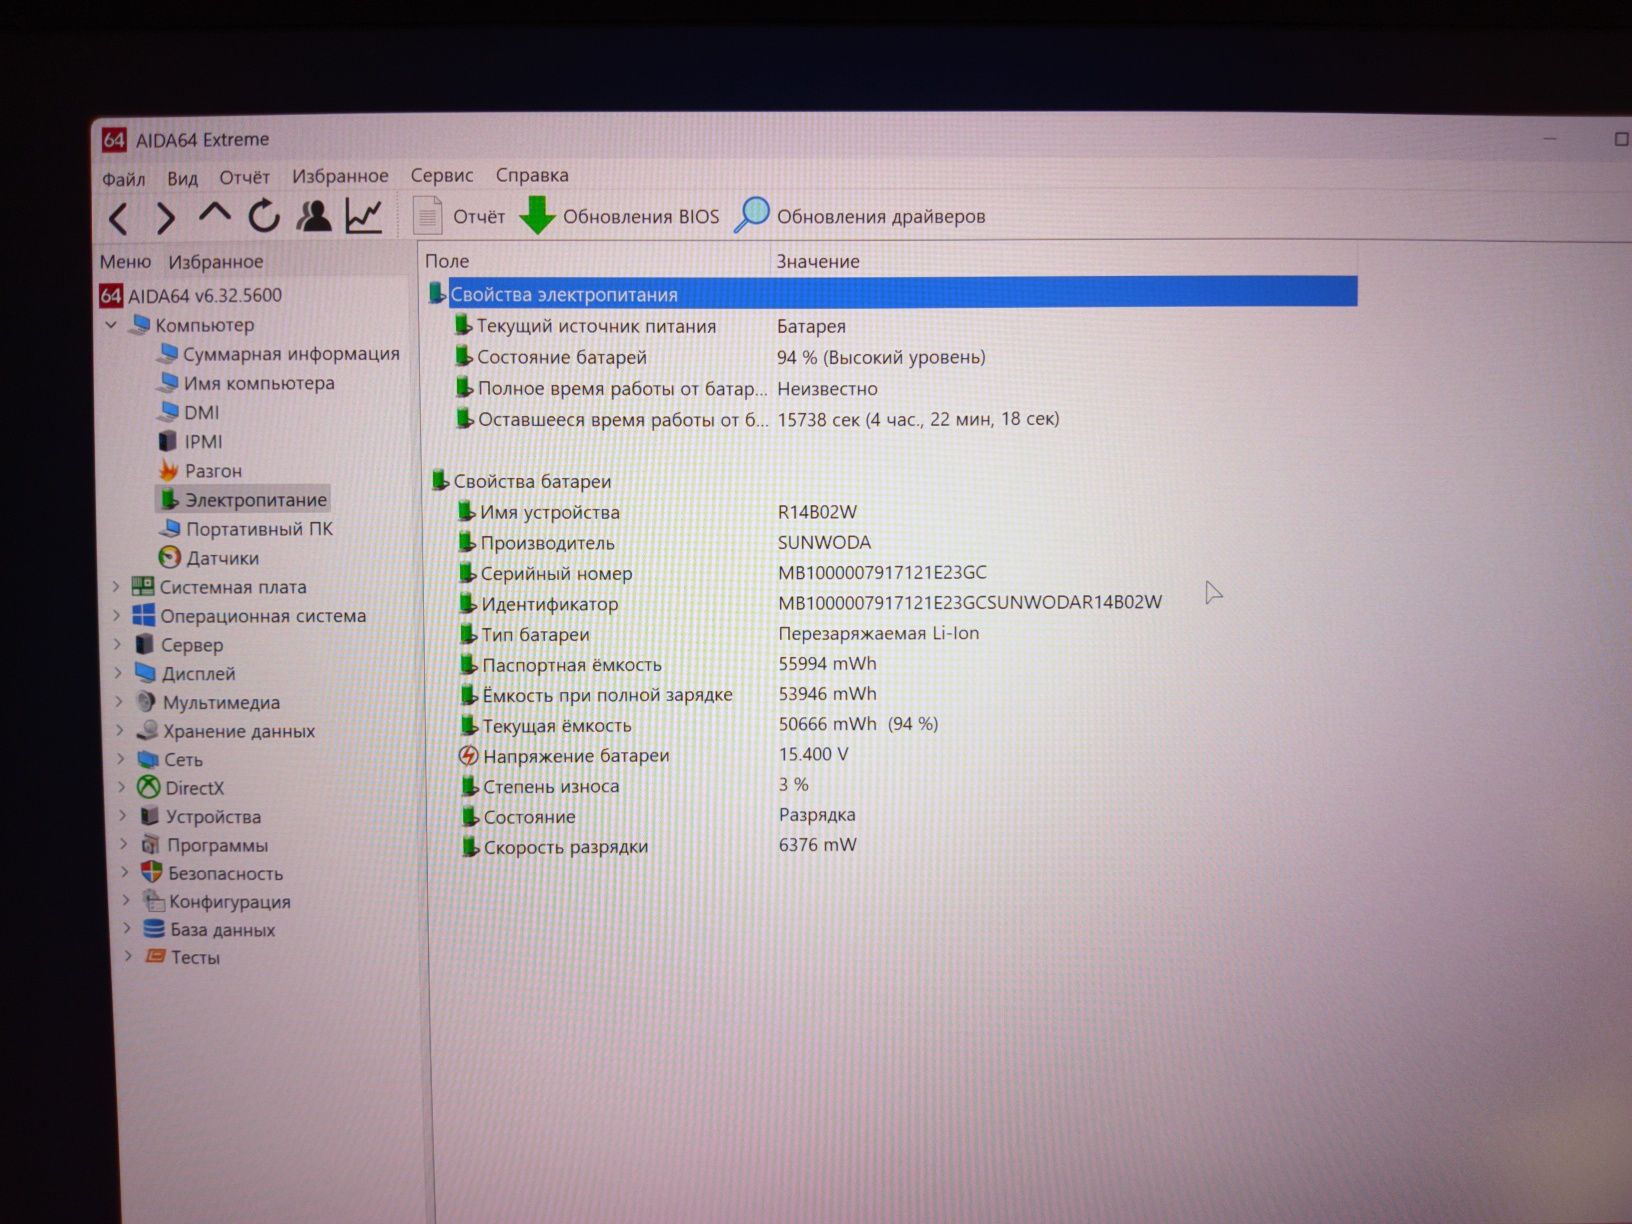Expand the Сеть node
1632x1224 pixels.
point(122,759)
